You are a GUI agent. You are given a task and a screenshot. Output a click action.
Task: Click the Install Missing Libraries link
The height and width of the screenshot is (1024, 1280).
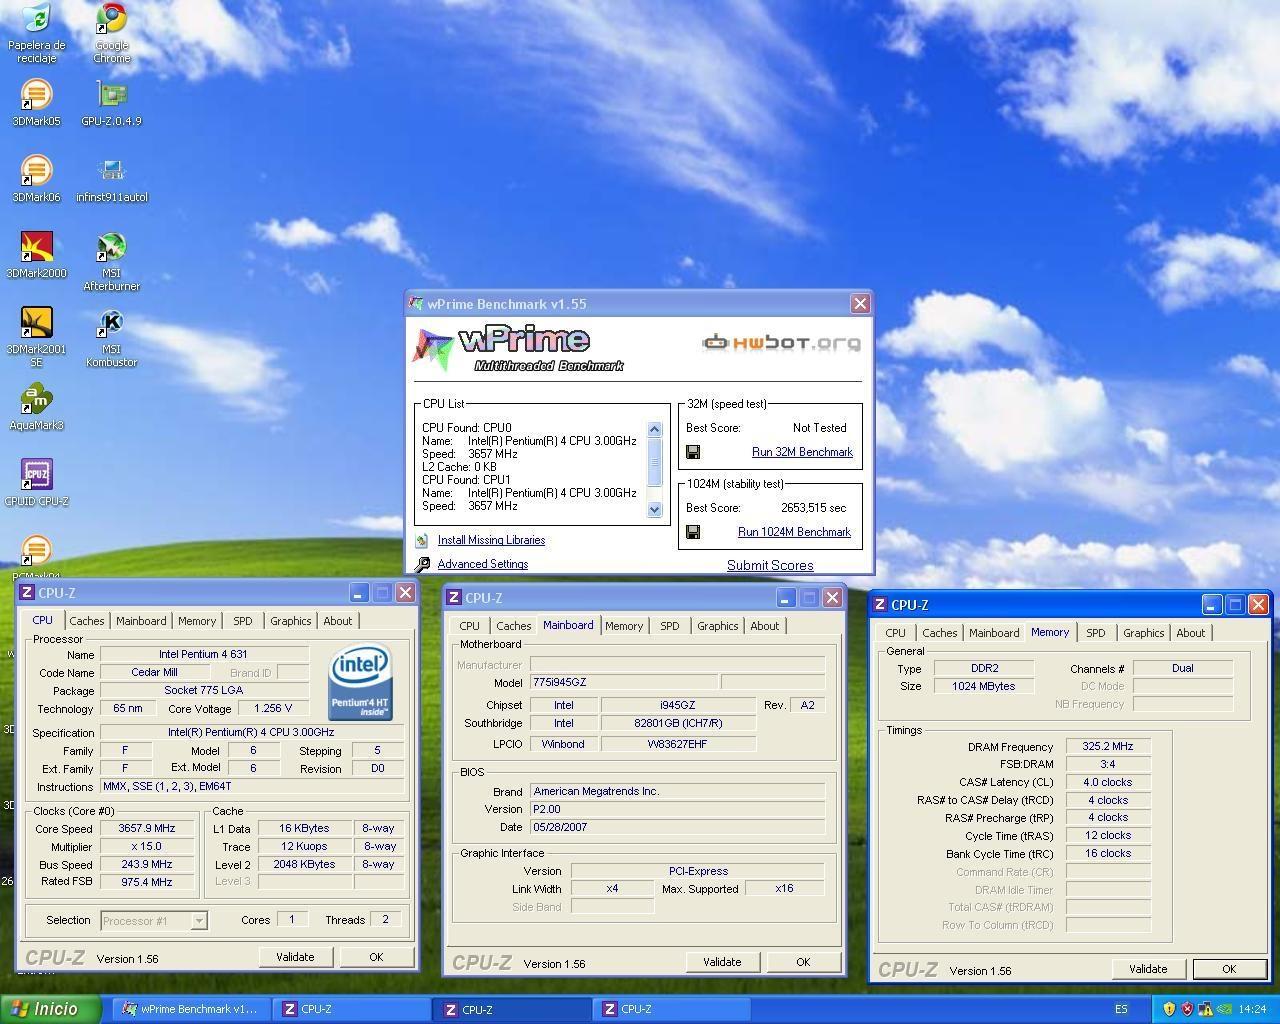click(x=491, y=540)
